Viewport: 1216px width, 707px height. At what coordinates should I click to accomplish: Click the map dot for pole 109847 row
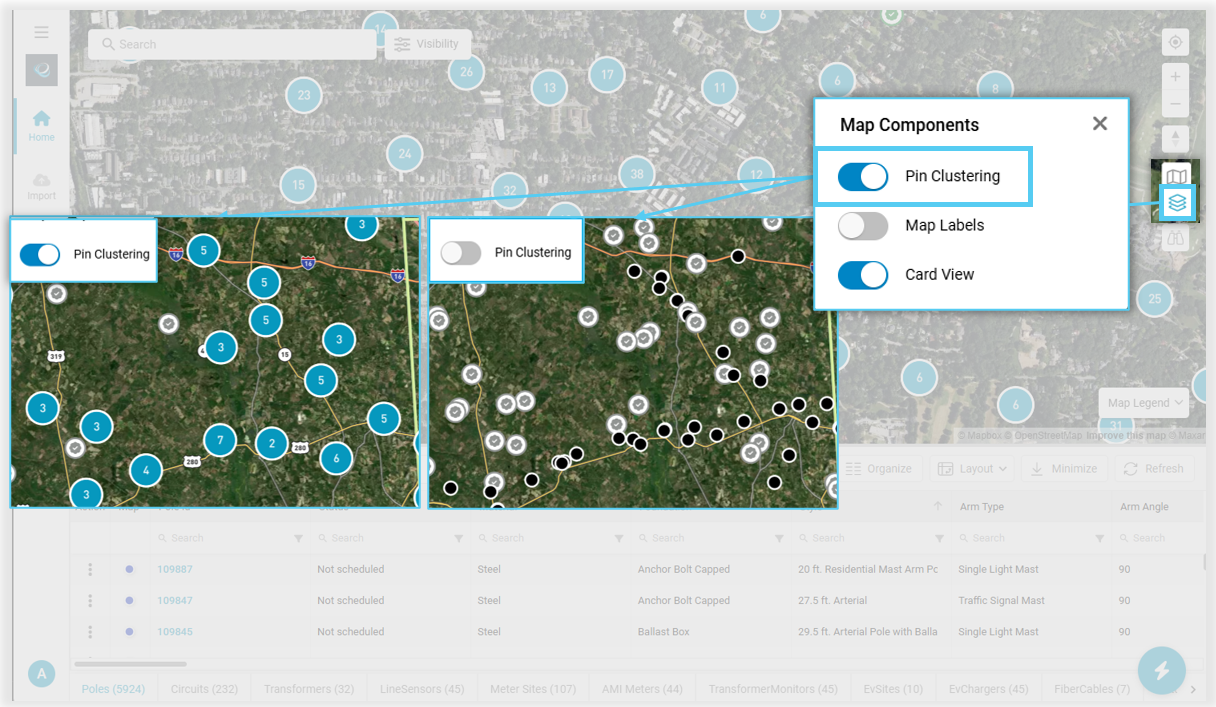click(x=129, y=600)
